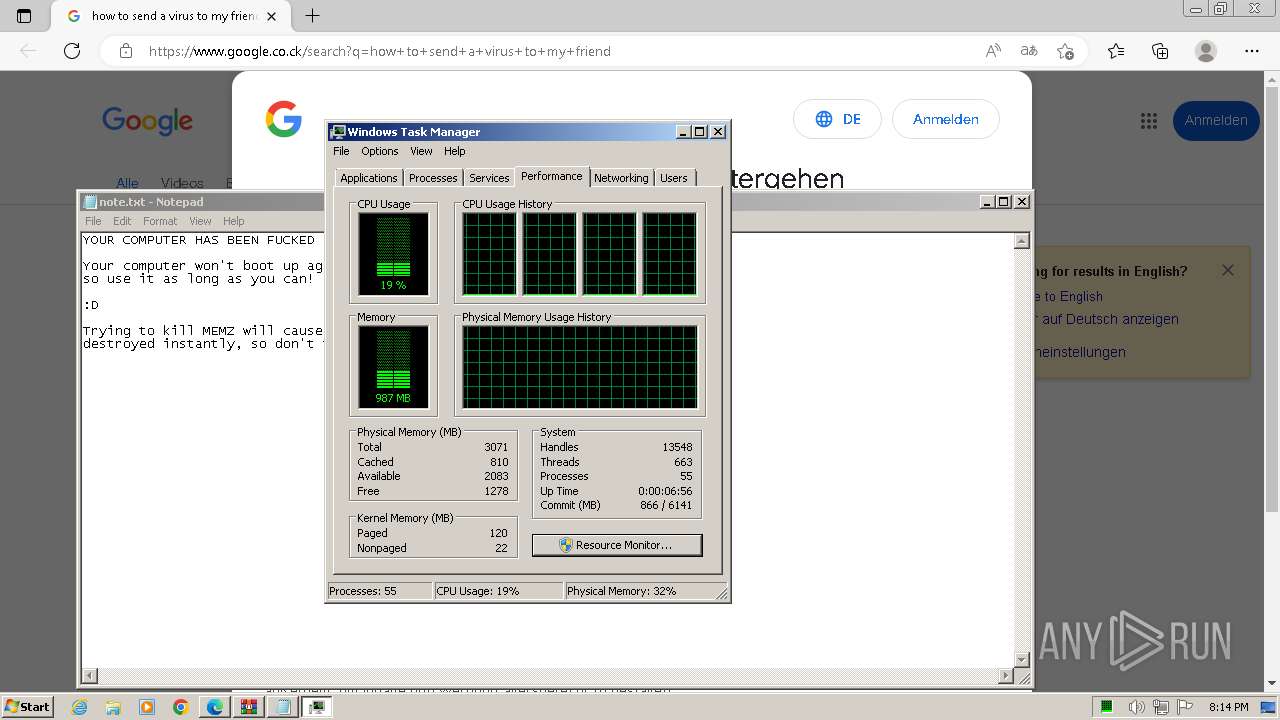Open Edge tab actions menu icon
The width and height of the screenshot is (1280, 720).
(x=24, y=16)
